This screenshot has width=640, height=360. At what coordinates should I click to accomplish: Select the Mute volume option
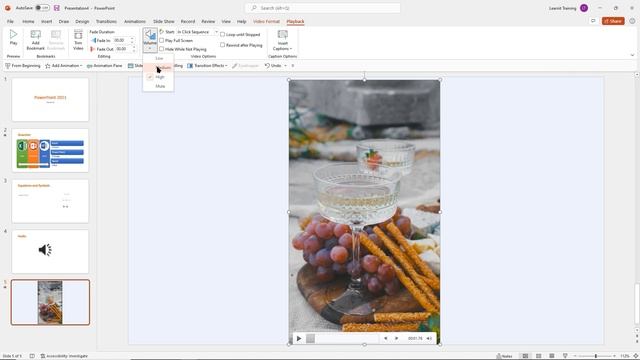click(158, 86)
